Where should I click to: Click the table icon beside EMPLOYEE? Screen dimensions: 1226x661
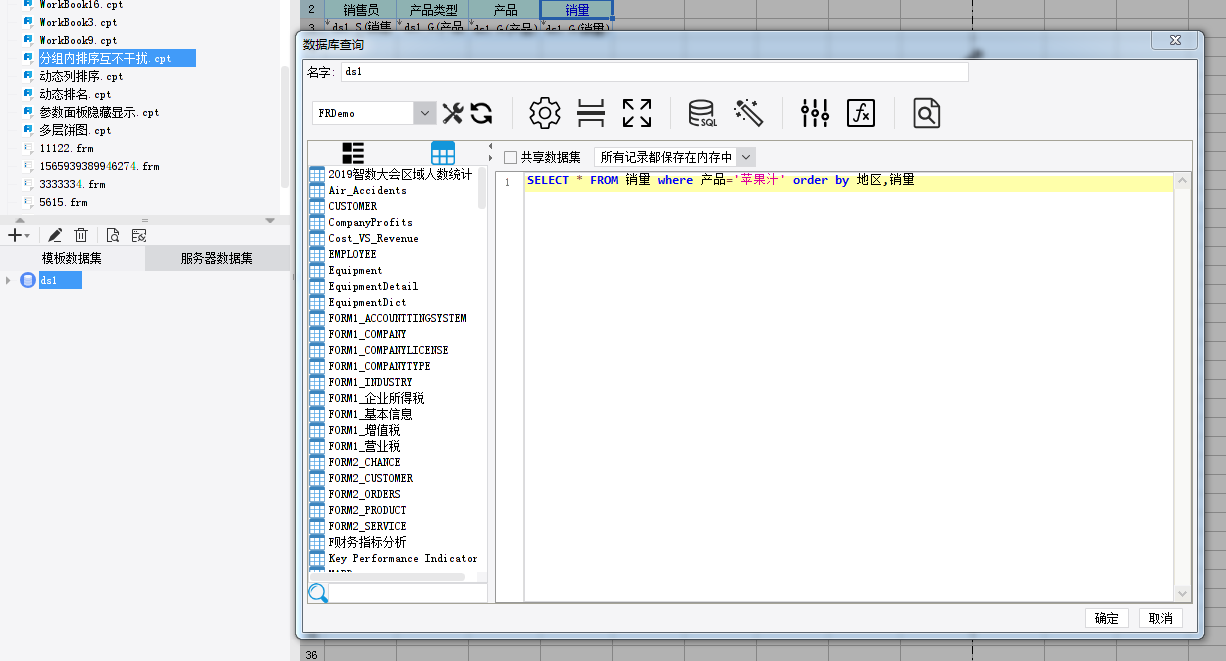click(x=317, y=254)
